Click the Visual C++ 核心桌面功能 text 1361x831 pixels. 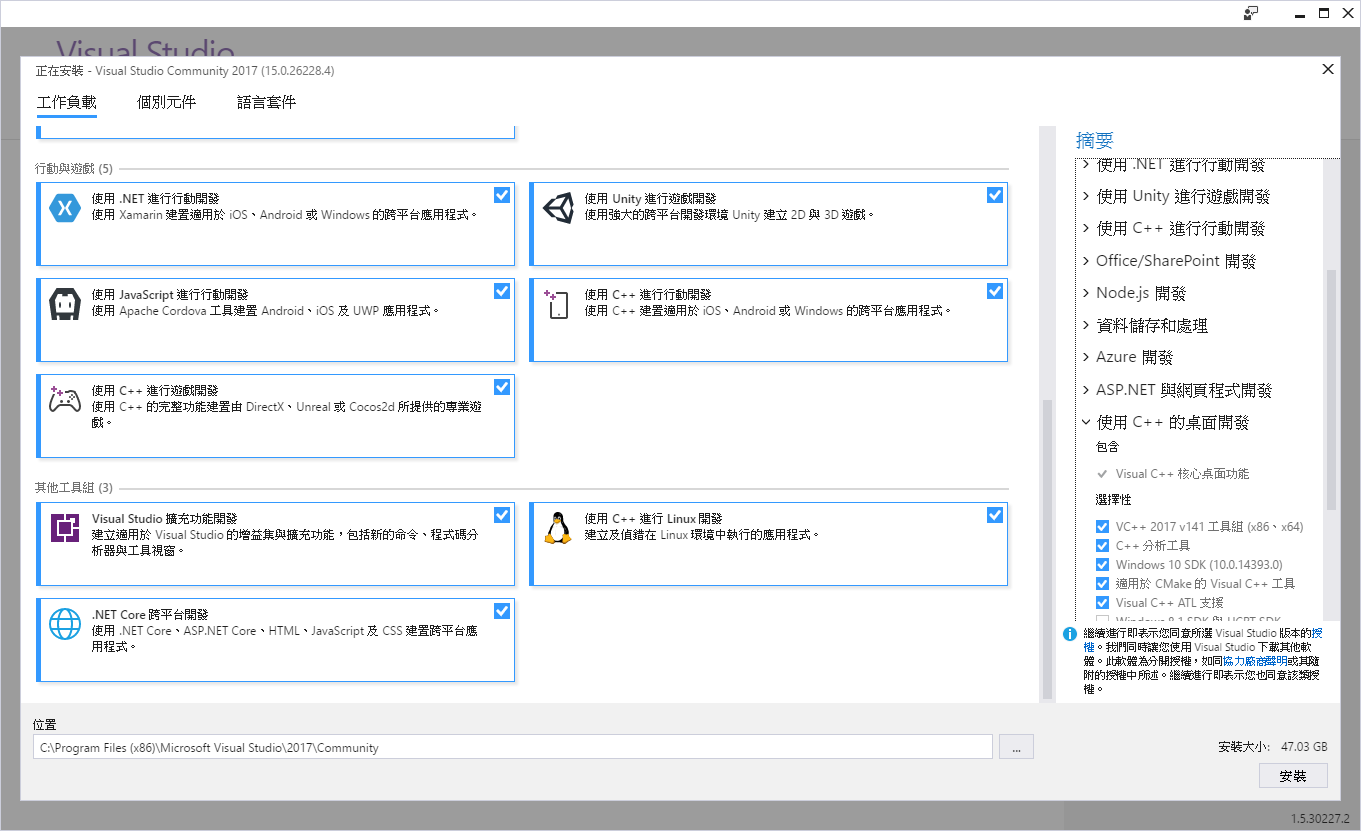click(x=1182, y=474)
